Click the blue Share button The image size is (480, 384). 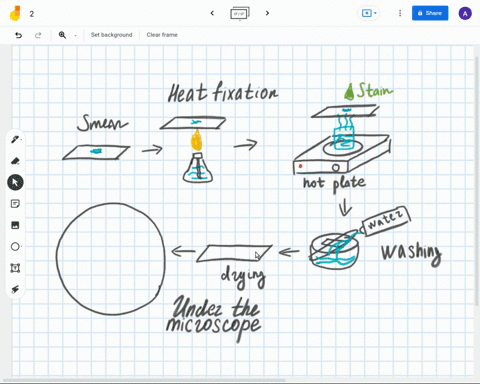click(430, 13)
